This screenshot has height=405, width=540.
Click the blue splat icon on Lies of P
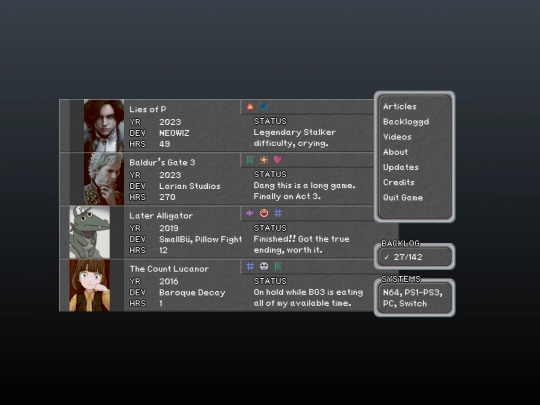click(x=264, y=107)
